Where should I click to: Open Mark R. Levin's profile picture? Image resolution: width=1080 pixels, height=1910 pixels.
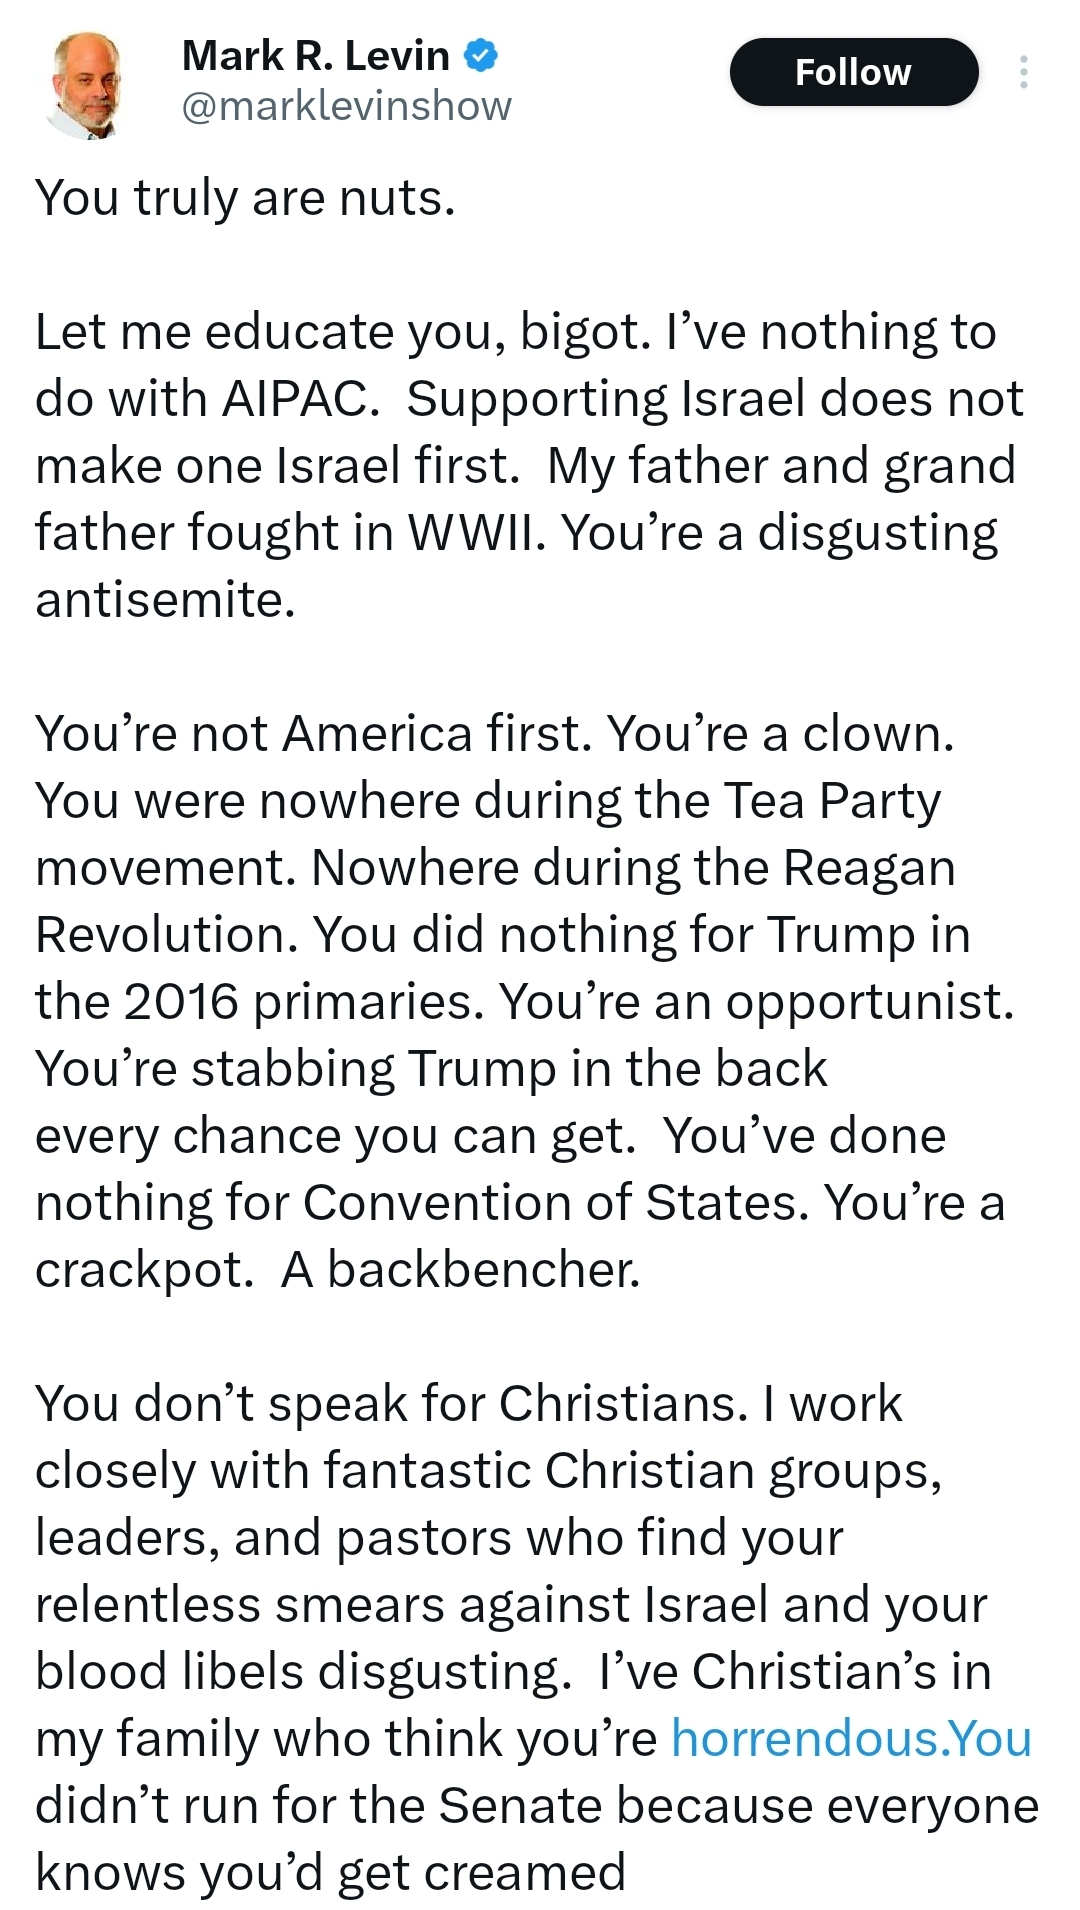click(x=84, y=84)
